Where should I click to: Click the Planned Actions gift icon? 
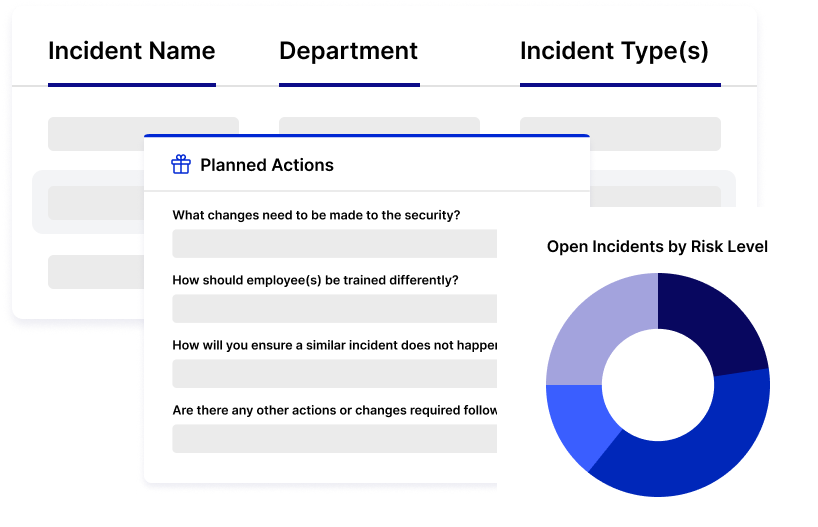click(181, 164)
